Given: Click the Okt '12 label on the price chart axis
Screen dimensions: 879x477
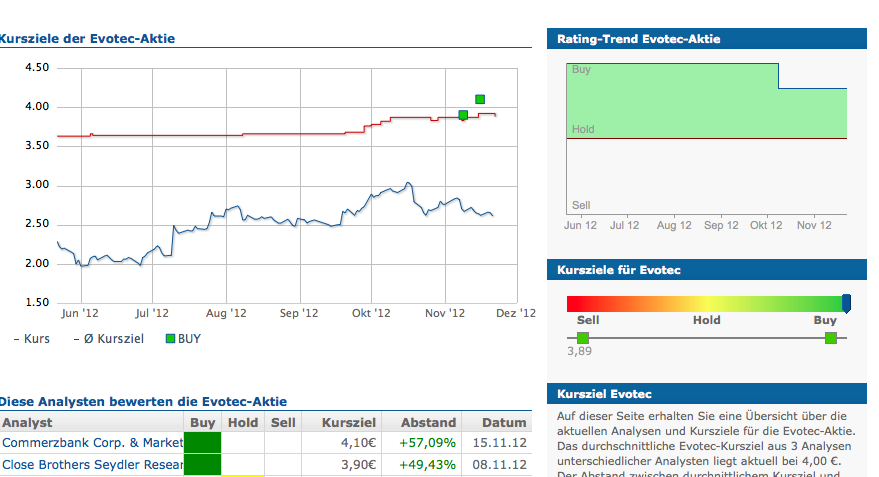Looking at the screenshot, I should [x=371, y=313].
